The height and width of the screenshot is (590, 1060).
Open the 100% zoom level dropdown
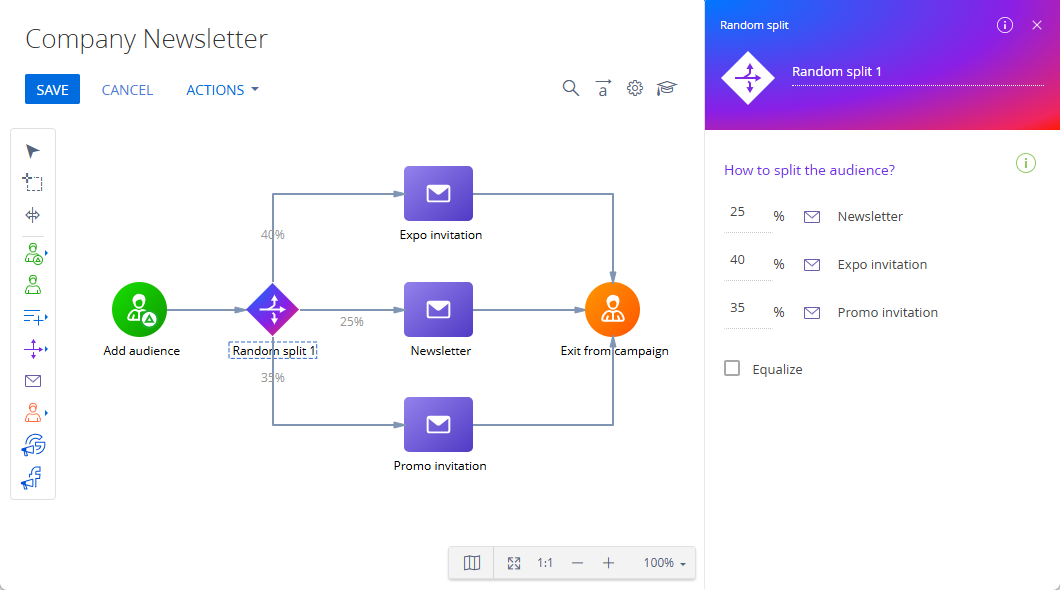(x=665, y=563)
